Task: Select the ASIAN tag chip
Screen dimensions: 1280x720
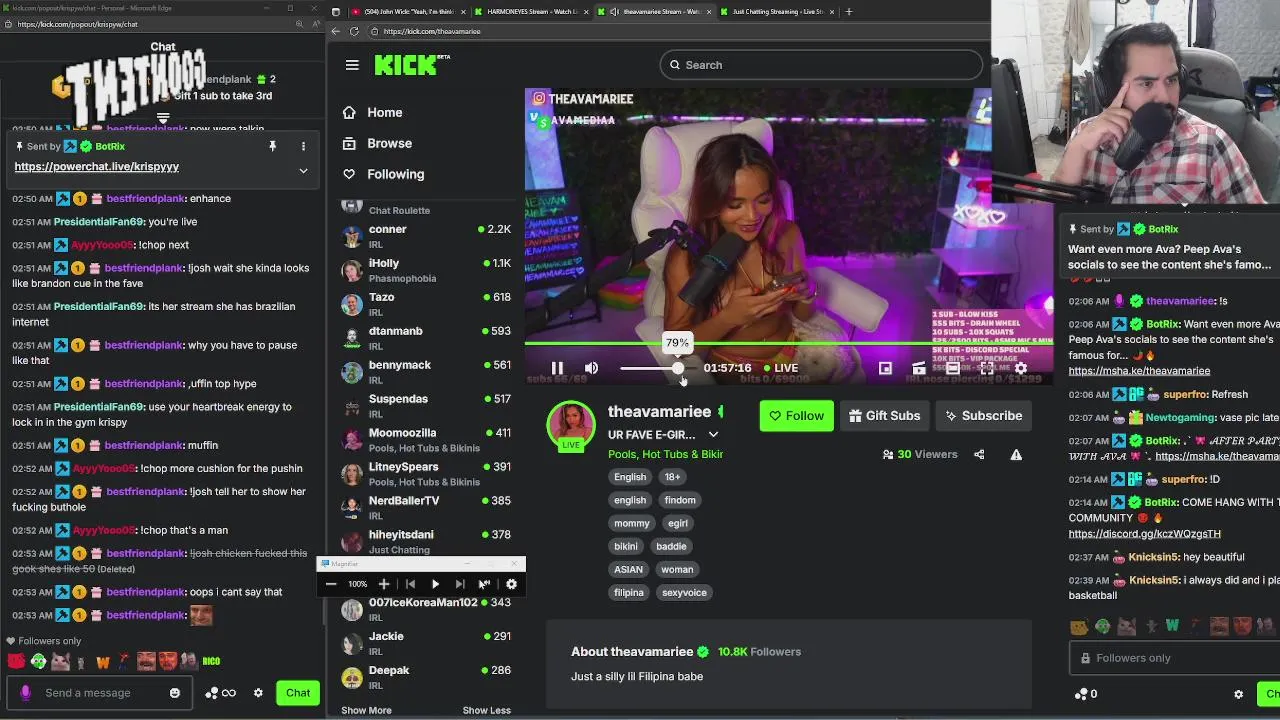Action: click(x=628, y=569)
